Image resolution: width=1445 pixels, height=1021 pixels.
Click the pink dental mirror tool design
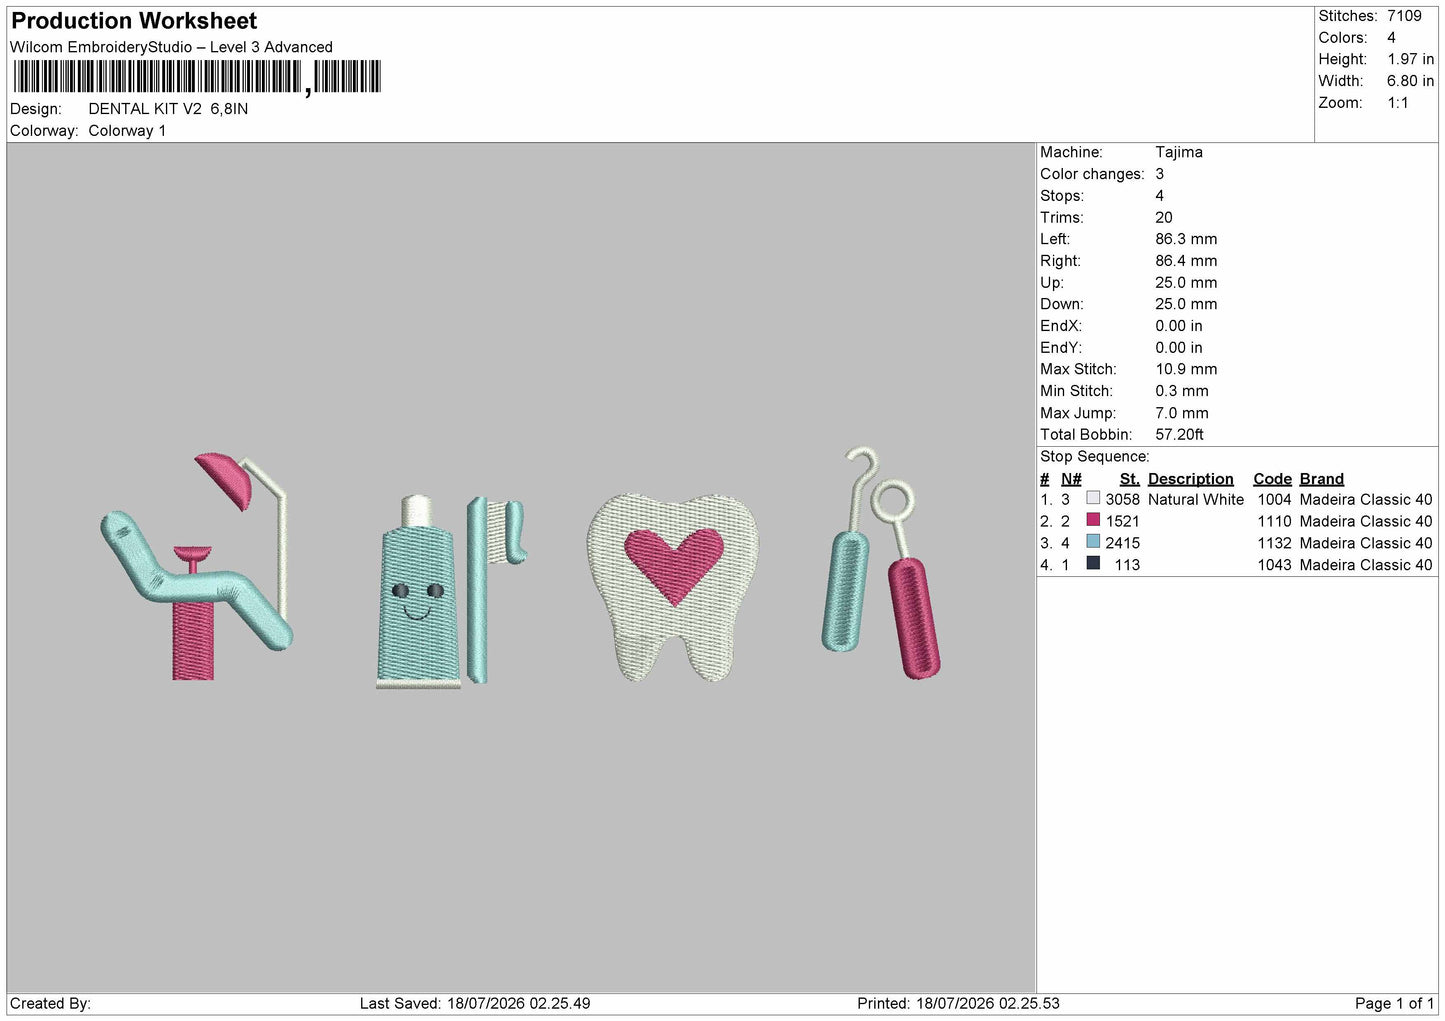point(906,580)
